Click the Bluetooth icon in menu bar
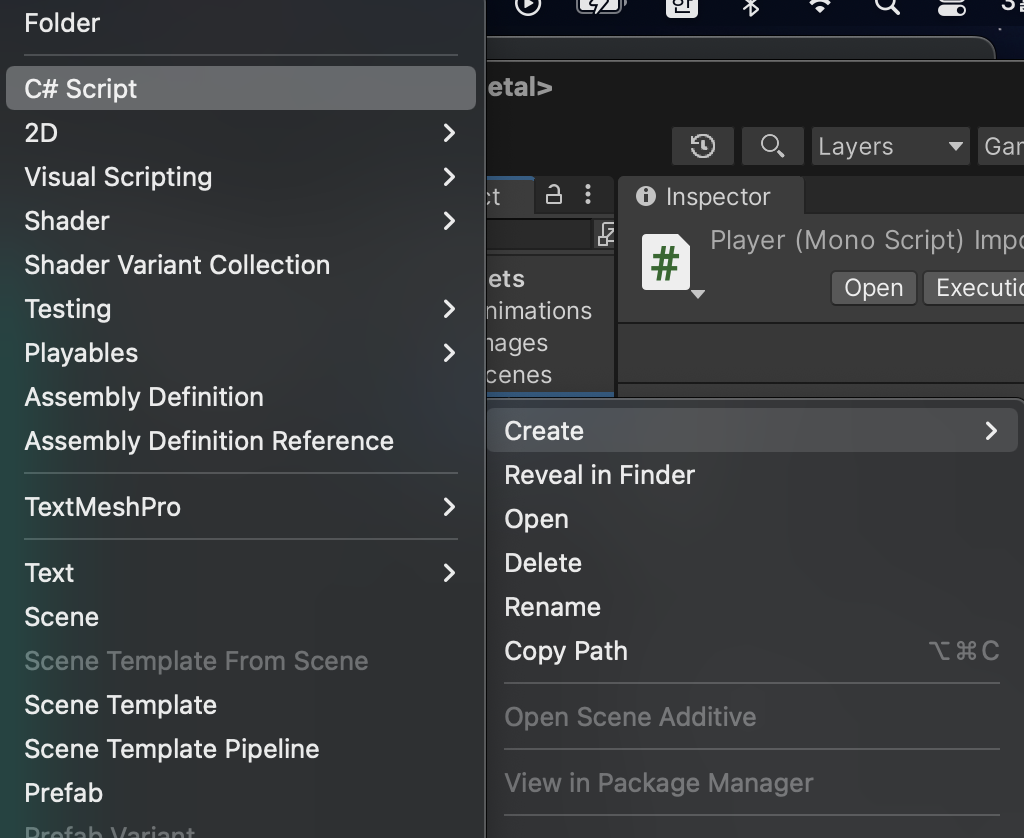 click(x=752, y=6)
